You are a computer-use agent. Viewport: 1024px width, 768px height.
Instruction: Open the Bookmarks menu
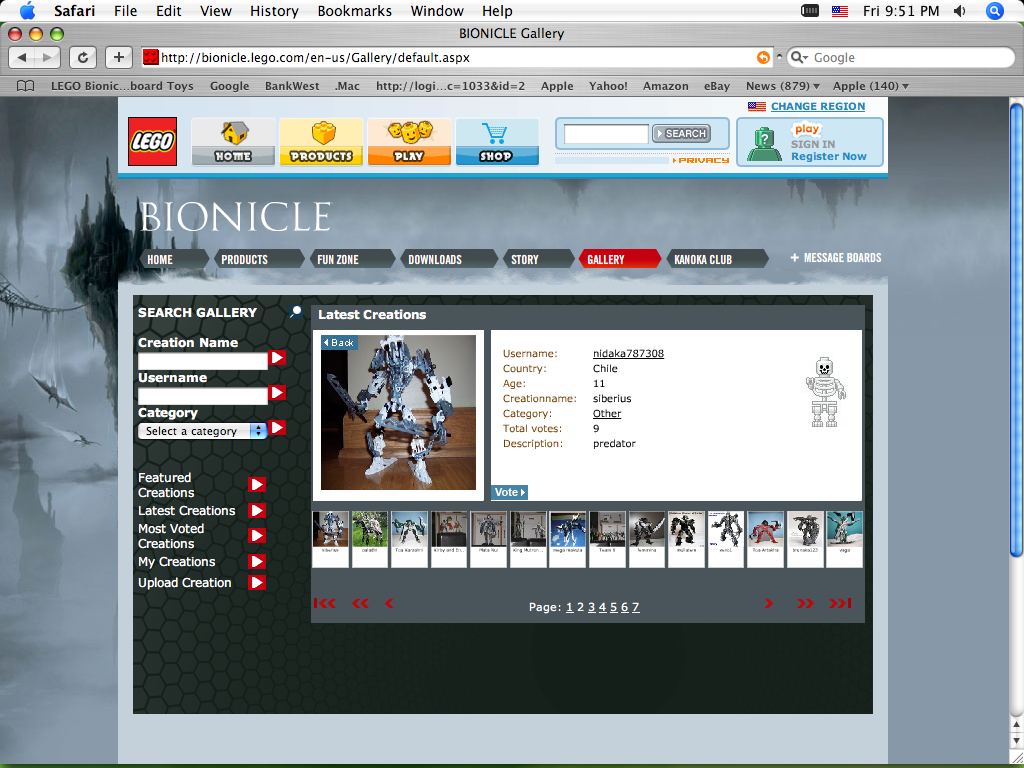pos(355,11)
